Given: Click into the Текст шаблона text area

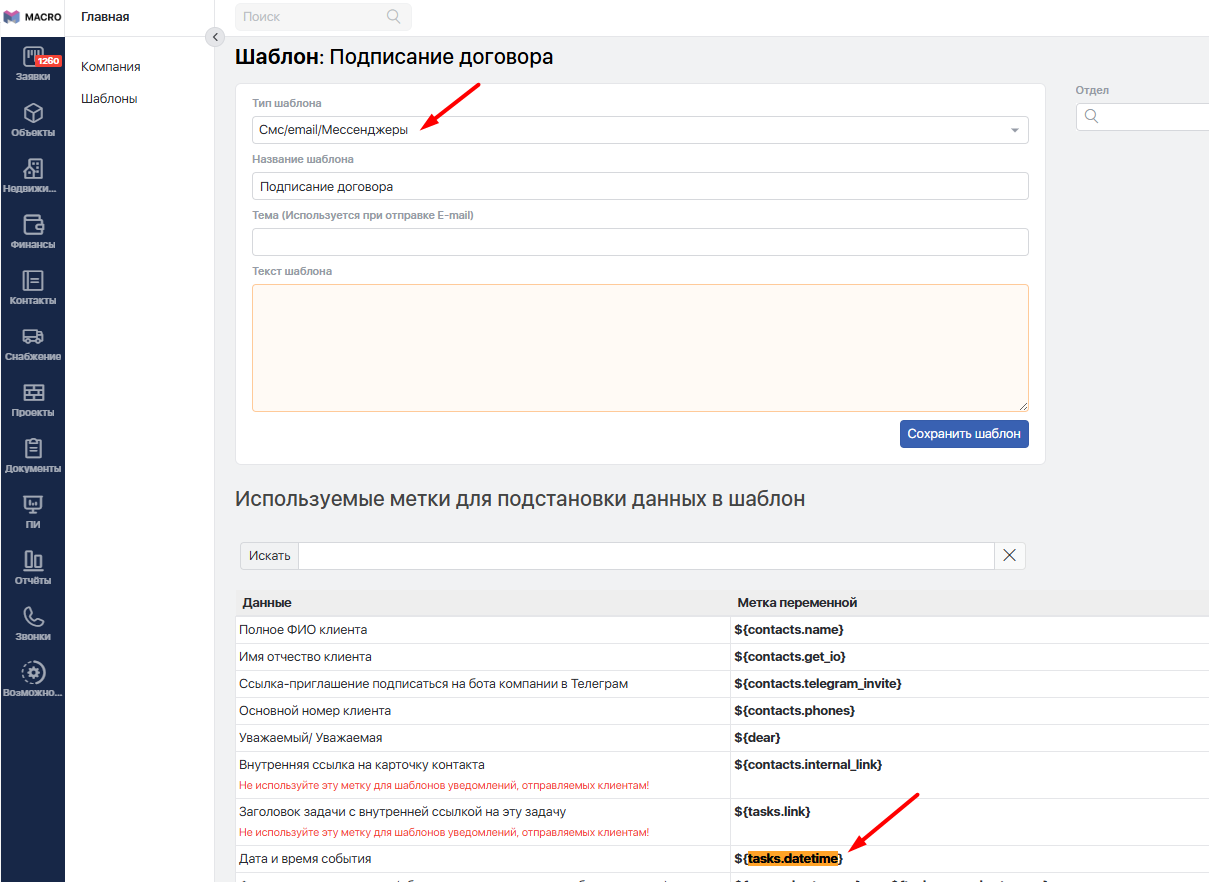Looking at the screenshot, I should (x=640, y=348).
